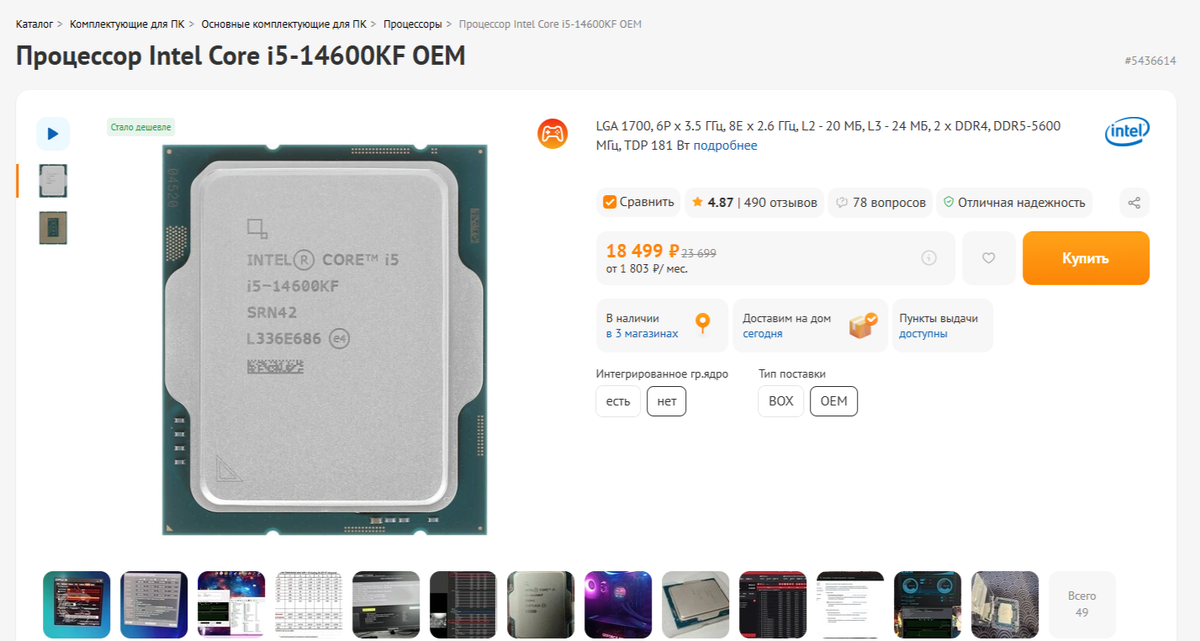Open the 'Всего 49' photos tile
The image size is (1200, 641).
[x=1082, y=604]
